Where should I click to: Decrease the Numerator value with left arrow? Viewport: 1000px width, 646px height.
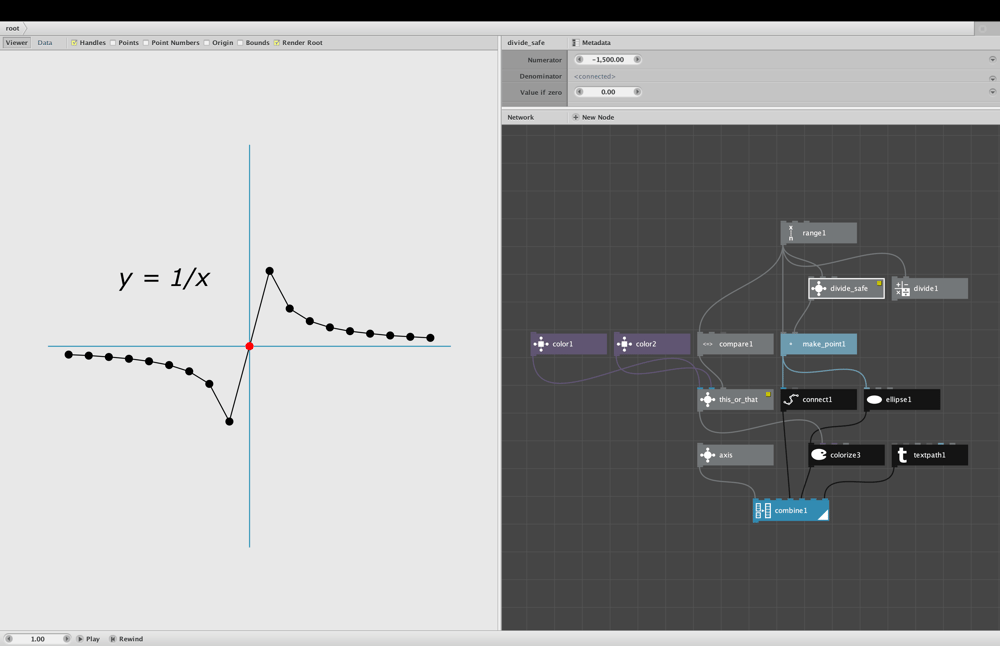(580, 59)
